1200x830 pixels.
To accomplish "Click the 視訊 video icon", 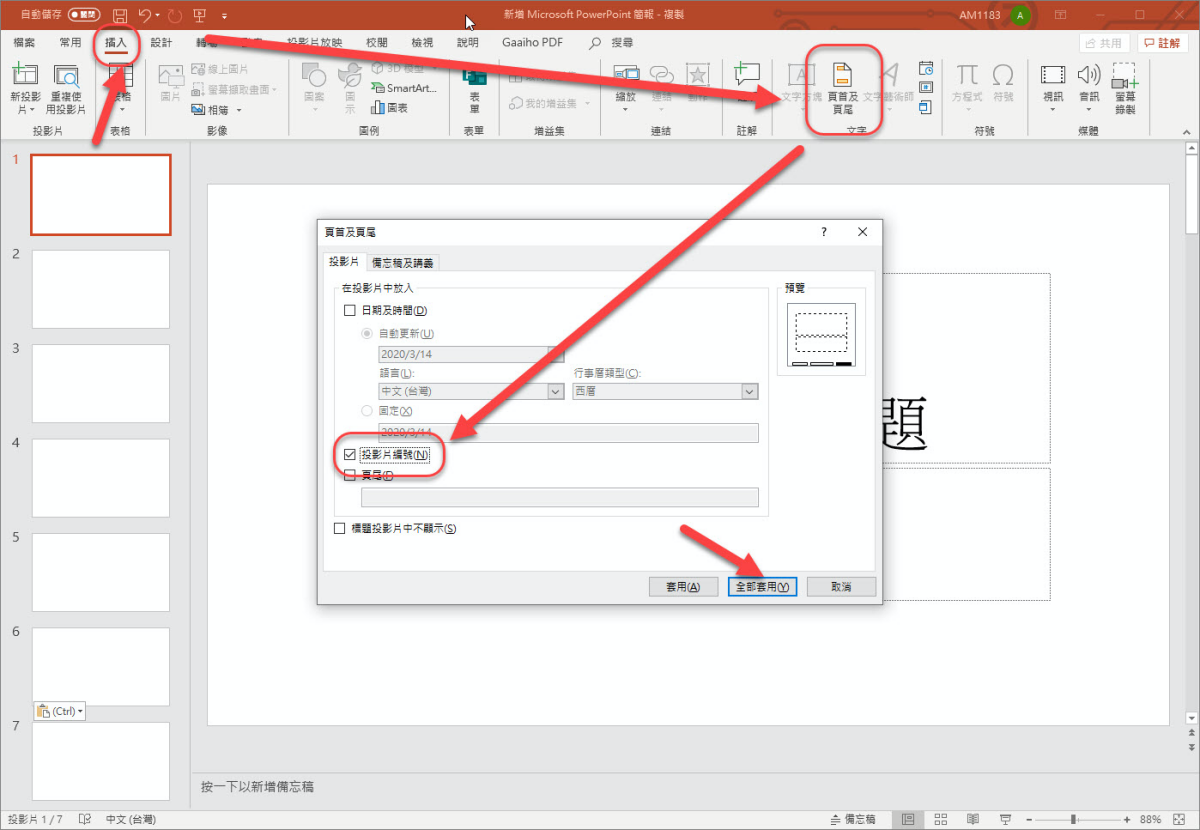I will tap(1053, 75).
